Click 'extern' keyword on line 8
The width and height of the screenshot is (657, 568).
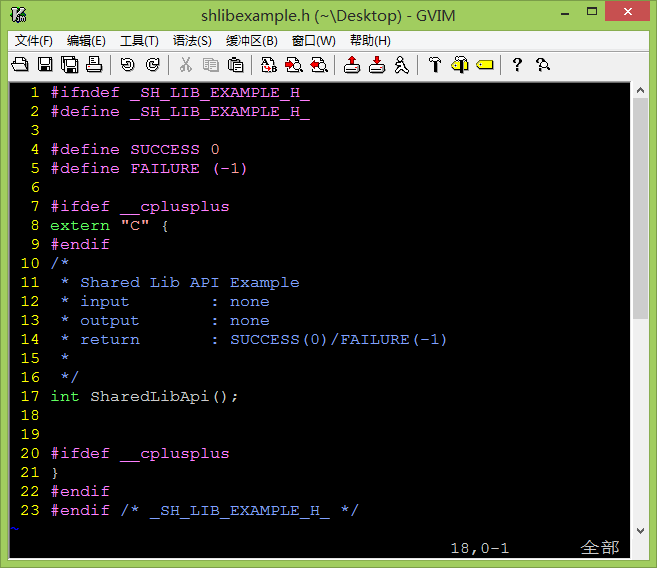80,226
